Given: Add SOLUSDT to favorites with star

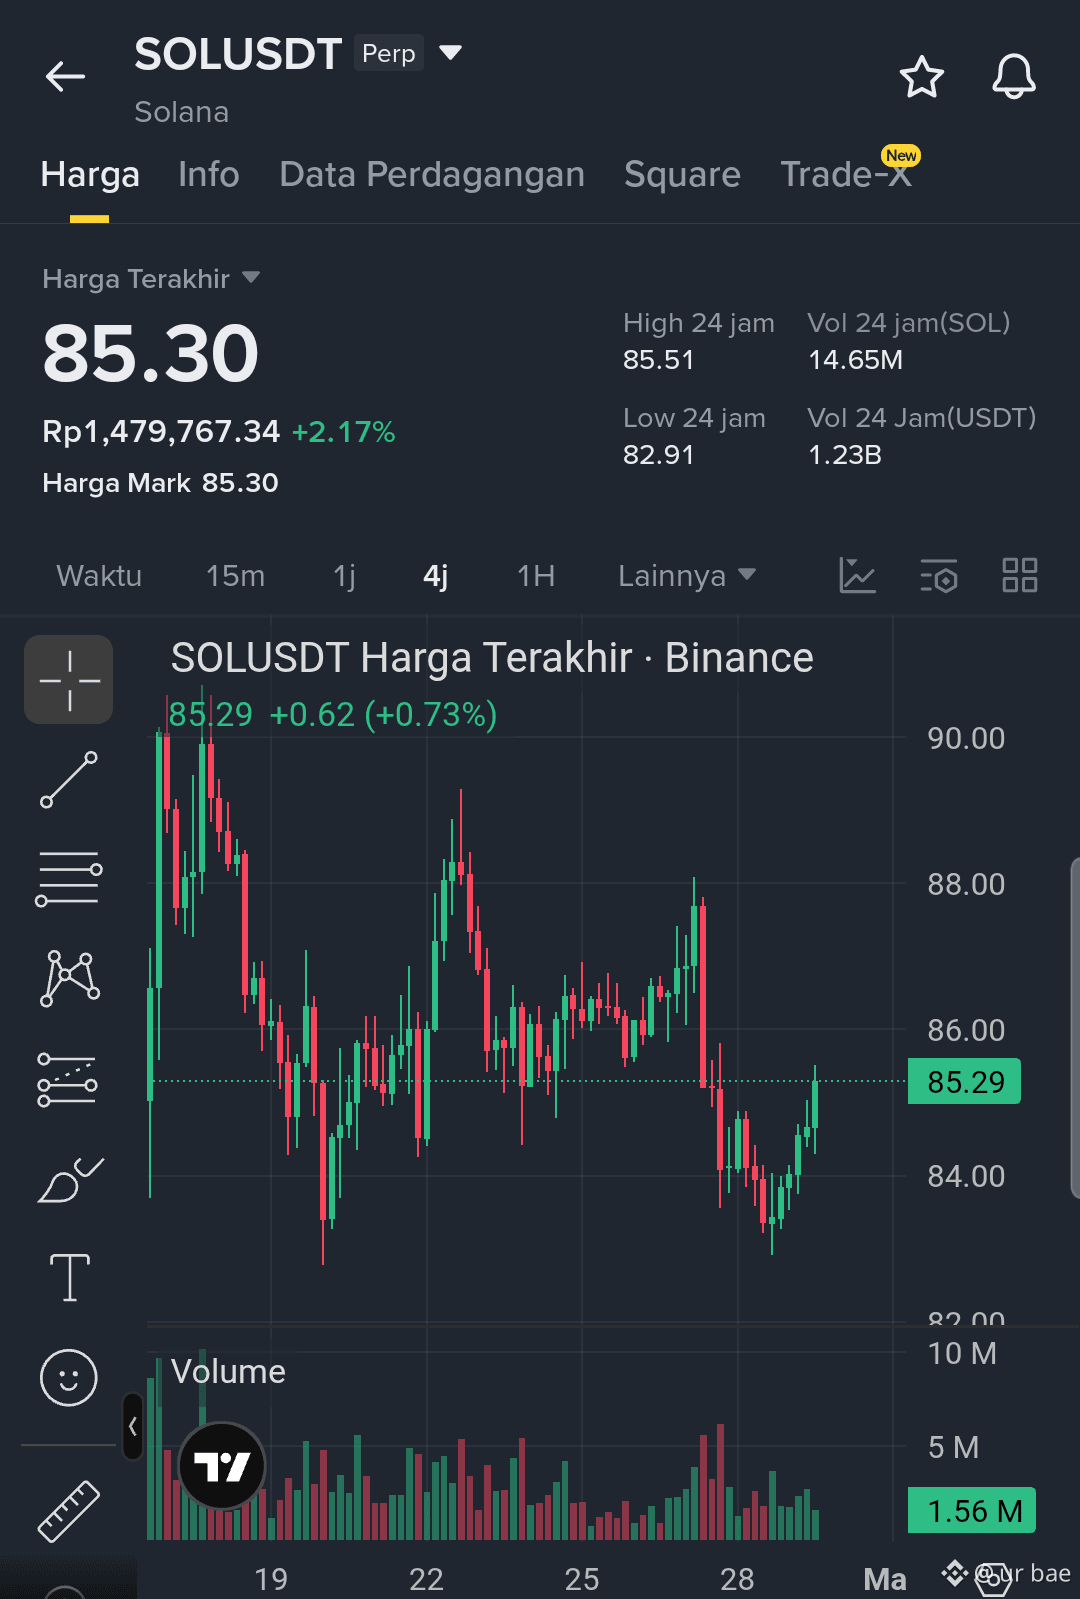Looking at the screenshot, I should [x=922, y=77].
